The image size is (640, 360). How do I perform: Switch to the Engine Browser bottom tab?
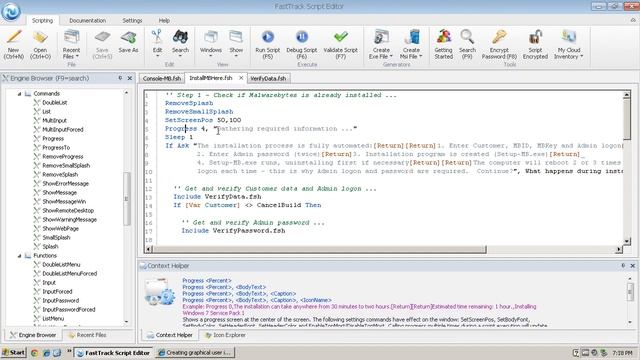tap(33, 335)
